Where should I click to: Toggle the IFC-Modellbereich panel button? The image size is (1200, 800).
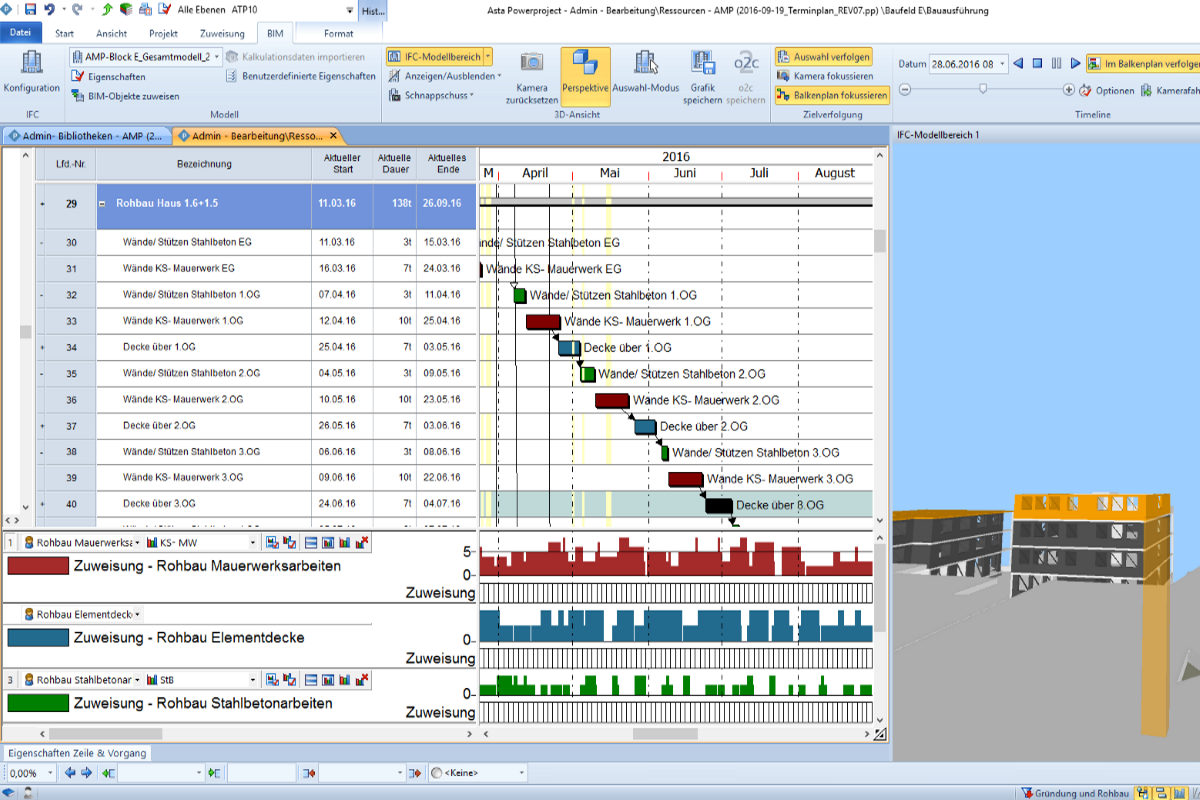[x=434, y=56]
